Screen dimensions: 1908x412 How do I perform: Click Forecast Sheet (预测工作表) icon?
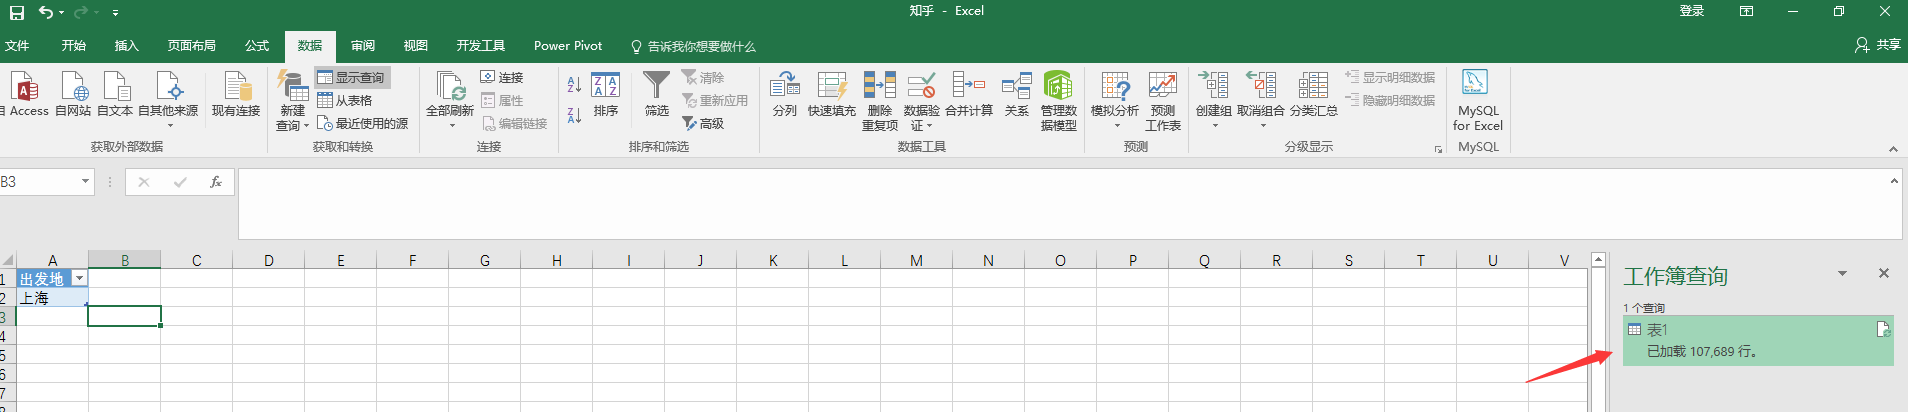pyautogui.click(x=1163, y=100)
